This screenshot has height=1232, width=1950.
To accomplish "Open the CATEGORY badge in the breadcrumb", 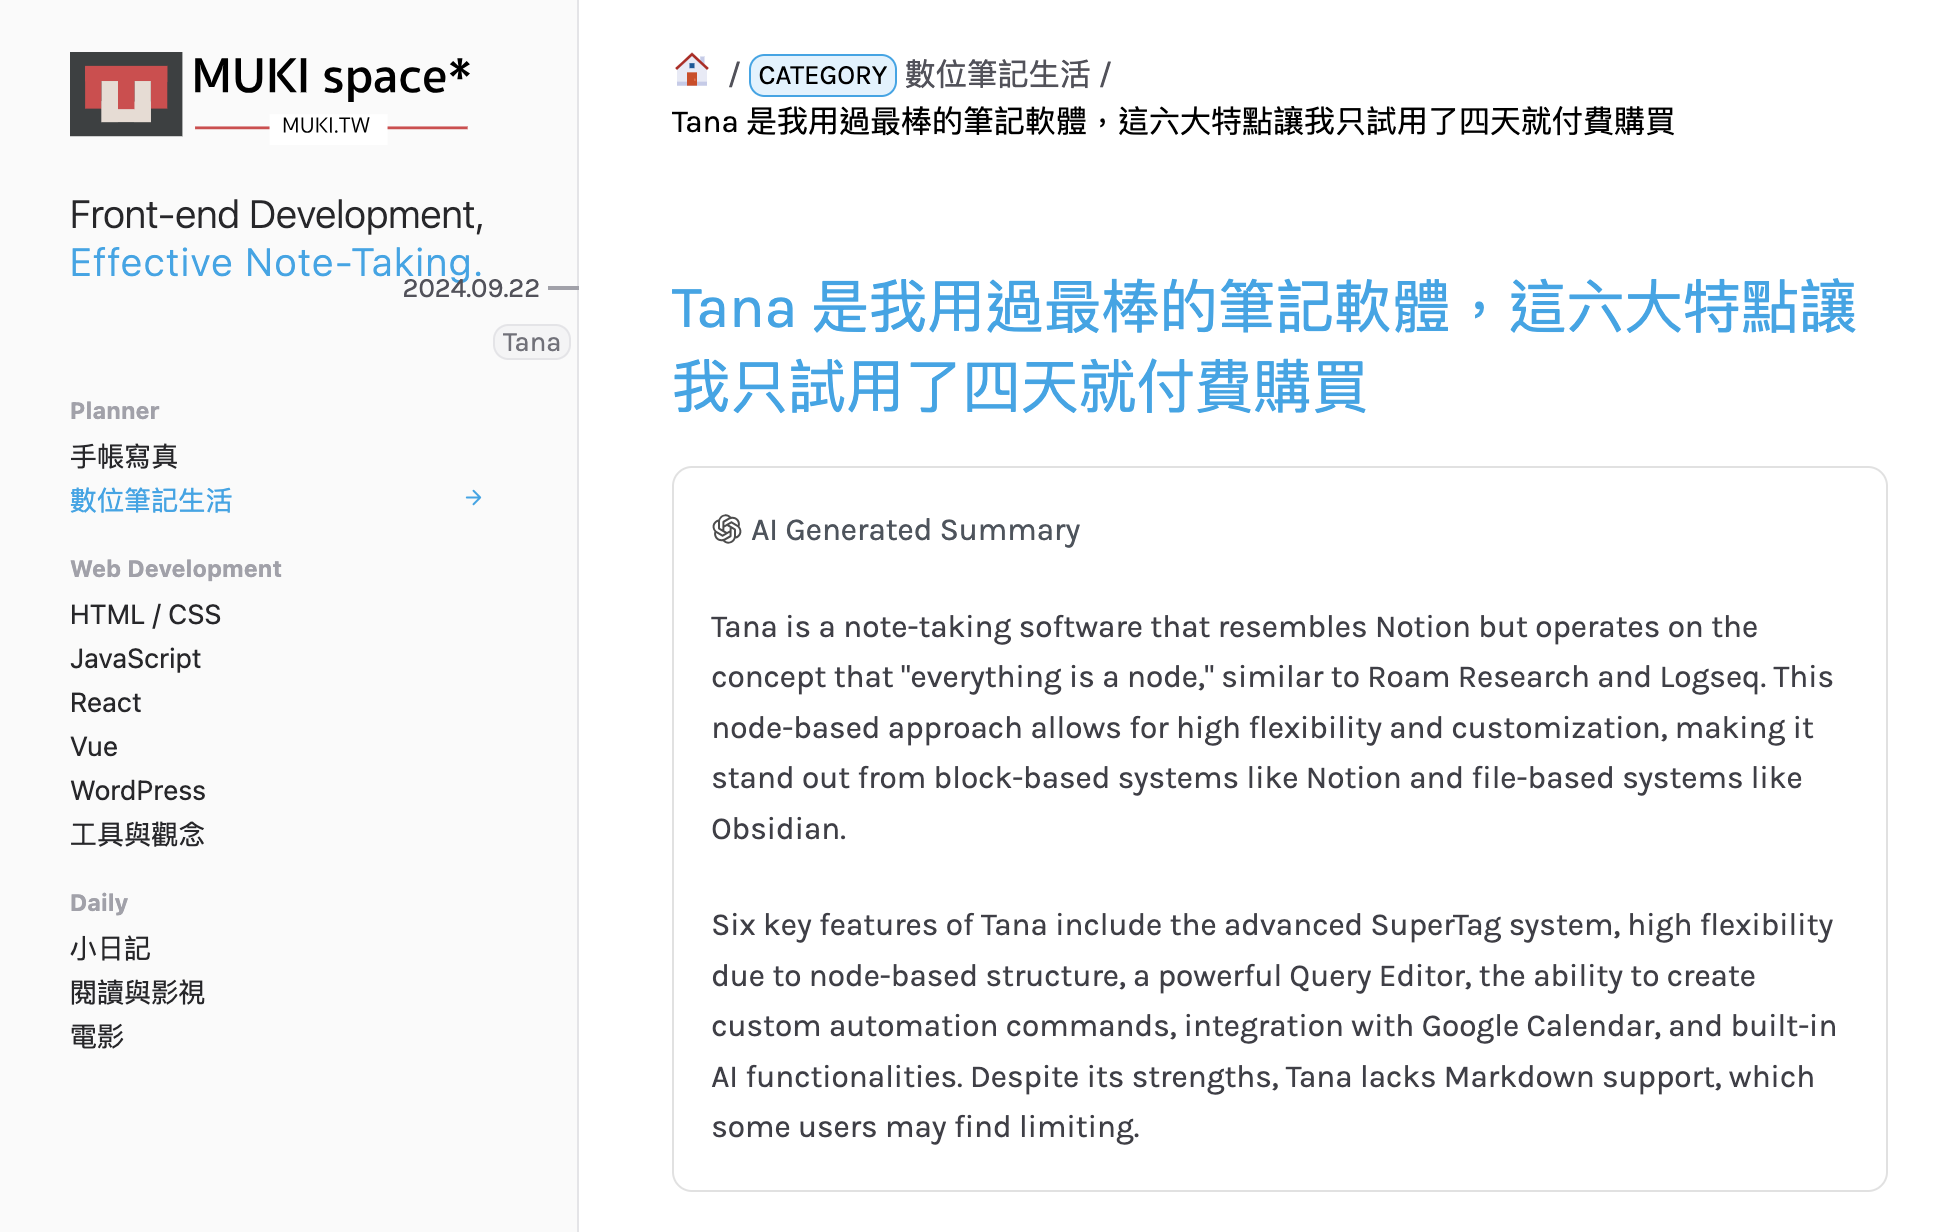I will tap(822, 75).
